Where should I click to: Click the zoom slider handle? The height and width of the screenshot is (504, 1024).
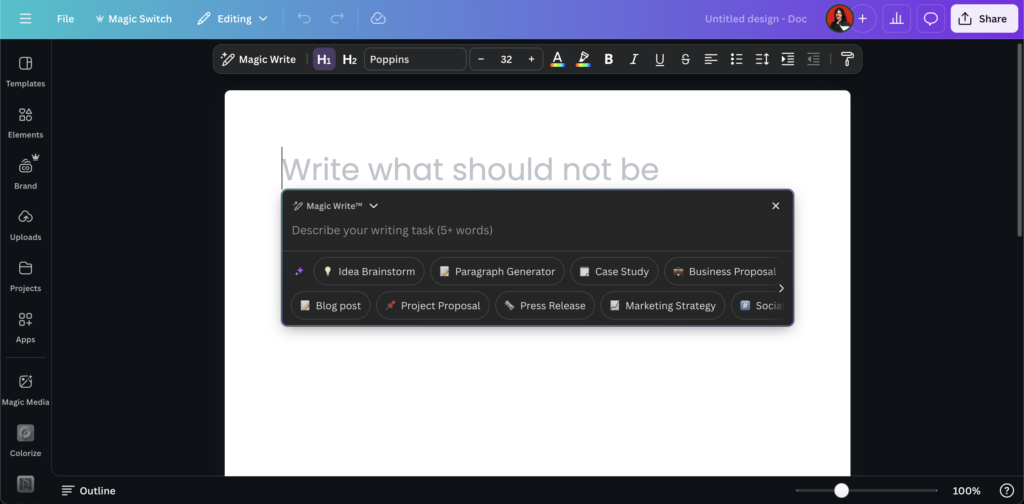(x=842, y=490)
